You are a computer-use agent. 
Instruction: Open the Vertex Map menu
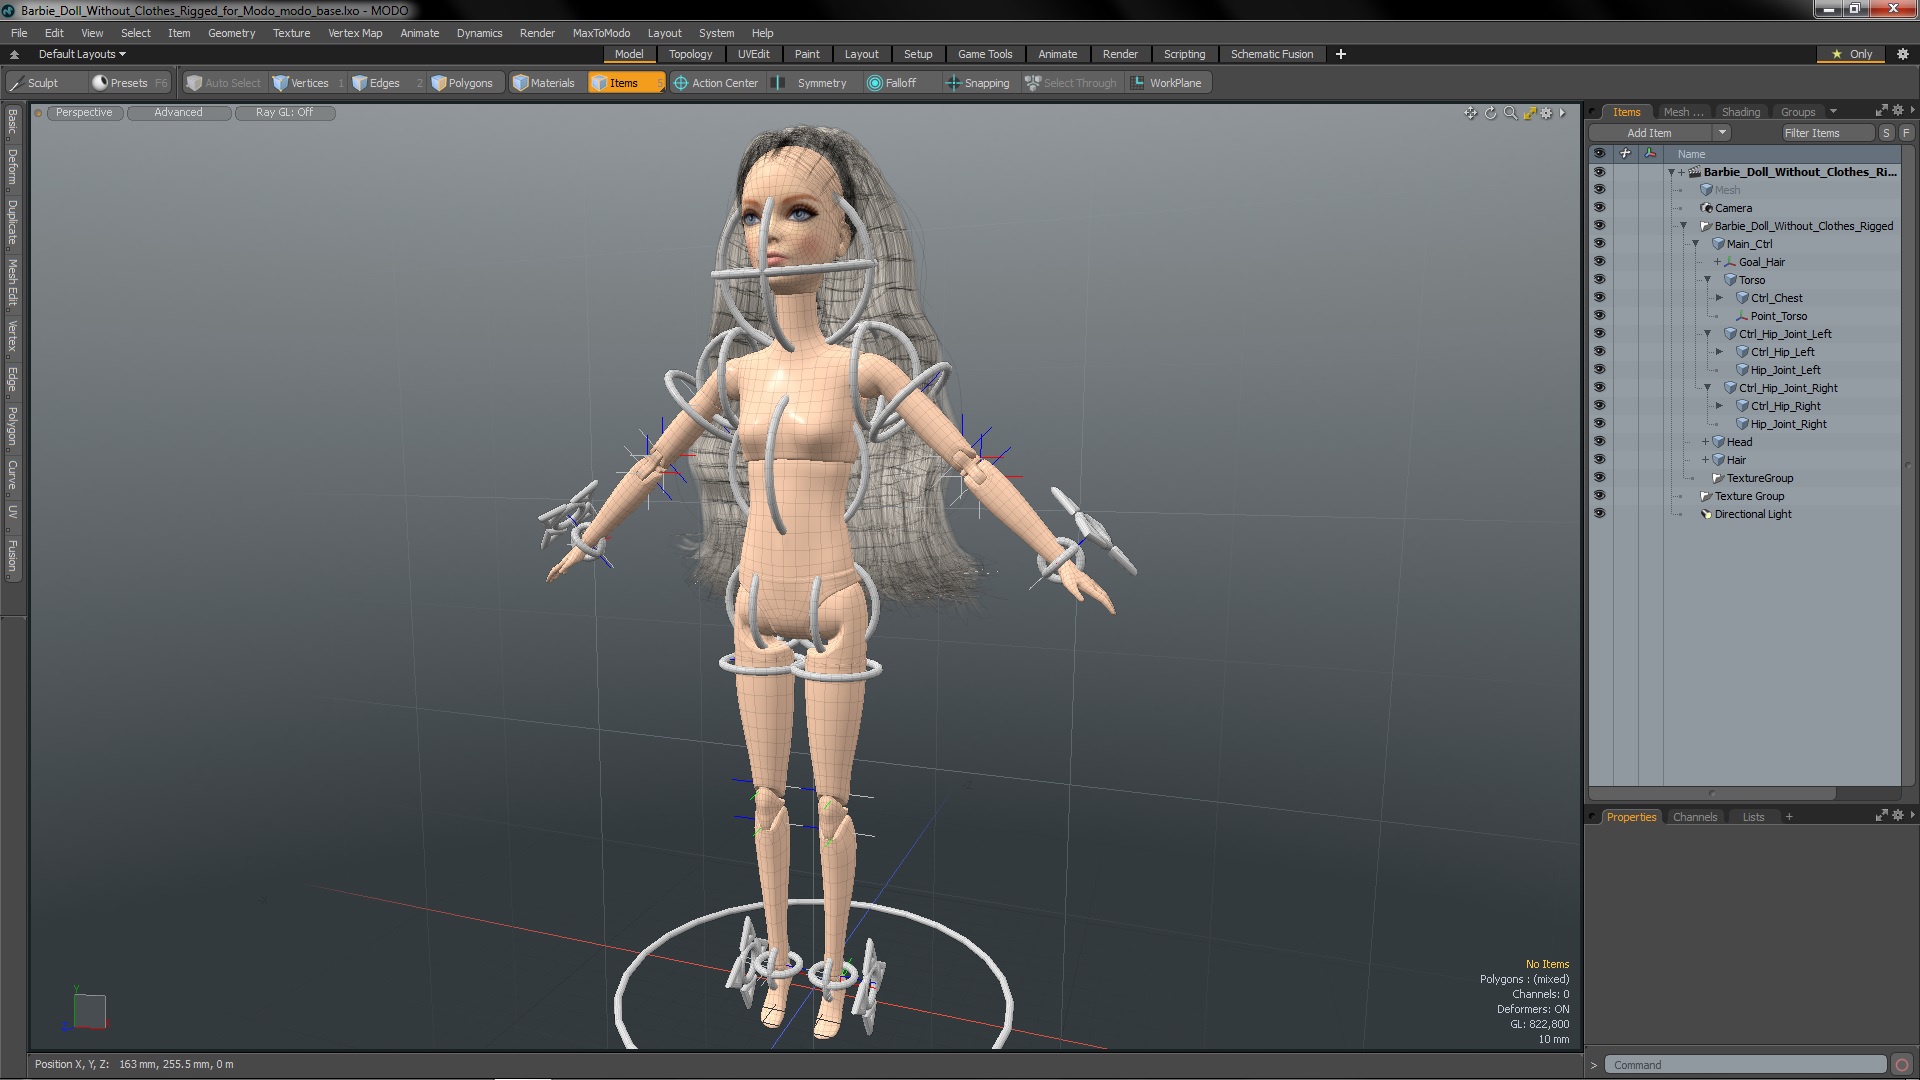point(355,33)
